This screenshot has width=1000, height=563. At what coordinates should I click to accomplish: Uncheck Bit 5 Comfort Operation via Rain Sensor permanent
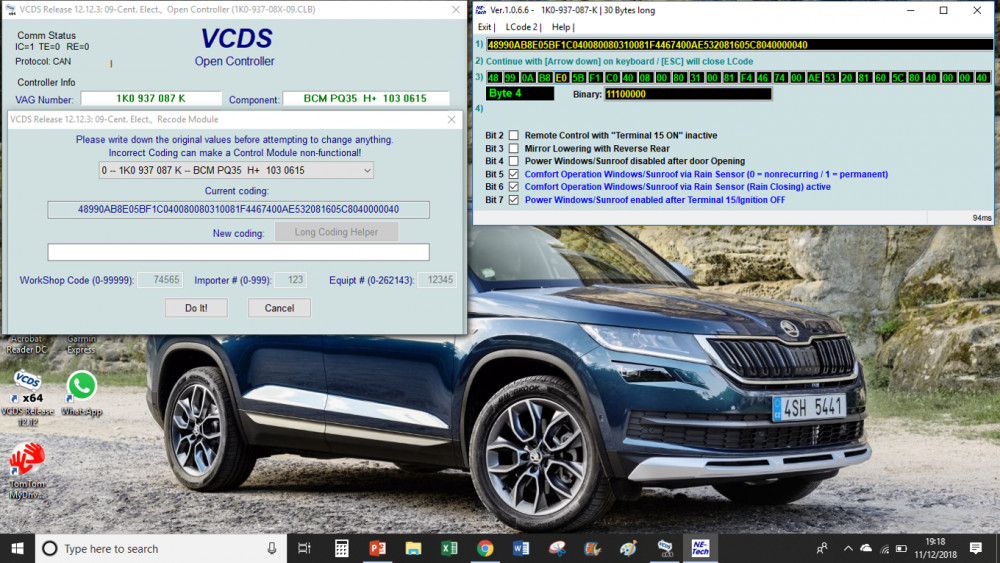[513, 174]
